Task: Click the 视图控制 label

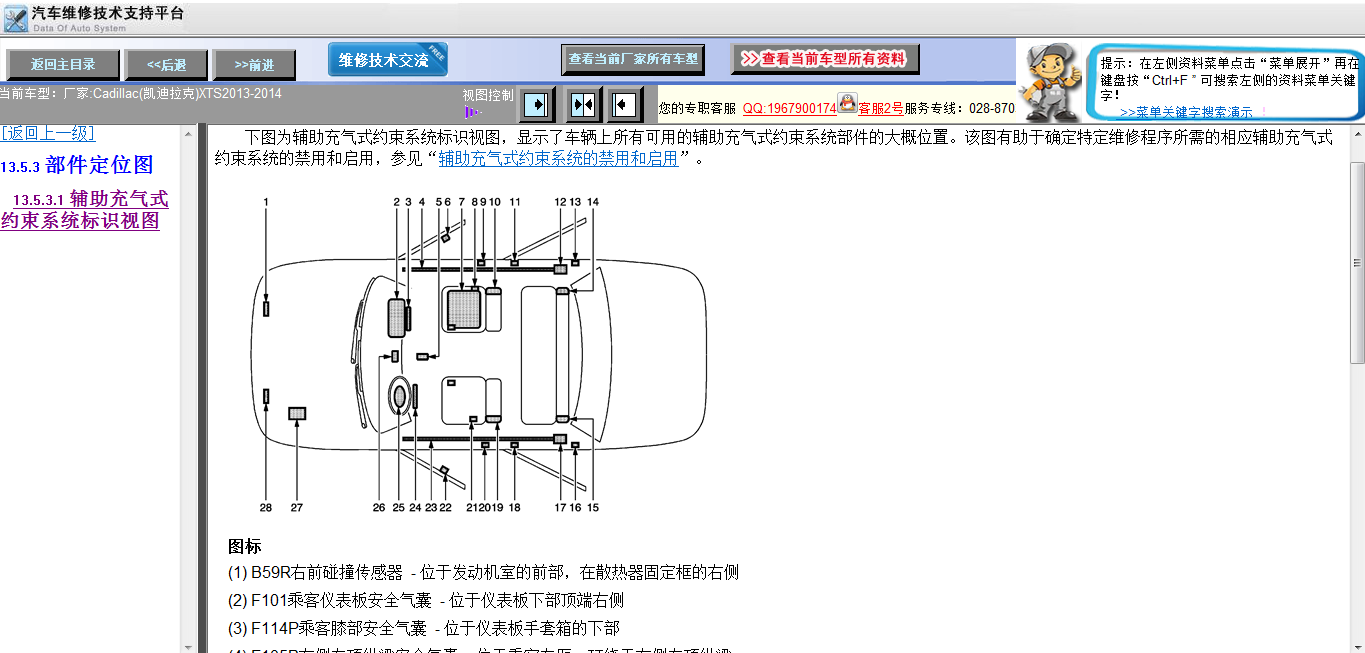Action: (x=488, y=96)
